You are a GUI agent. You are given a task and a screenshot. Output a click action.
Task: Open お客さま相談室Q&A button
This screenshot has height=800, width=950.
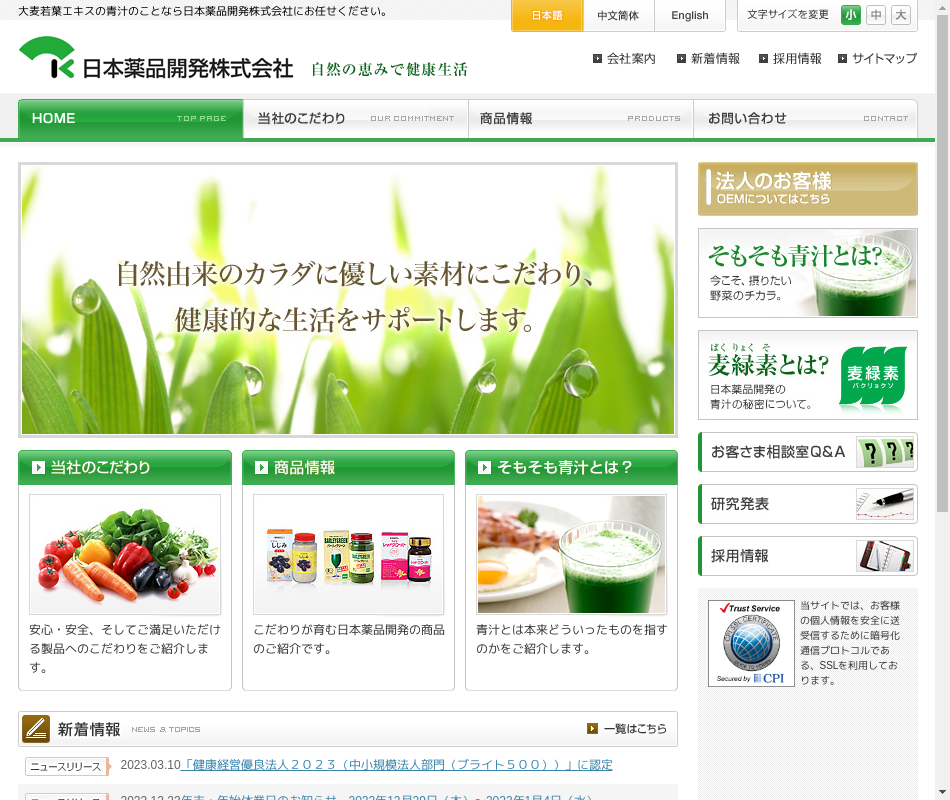tap(808, 452)
